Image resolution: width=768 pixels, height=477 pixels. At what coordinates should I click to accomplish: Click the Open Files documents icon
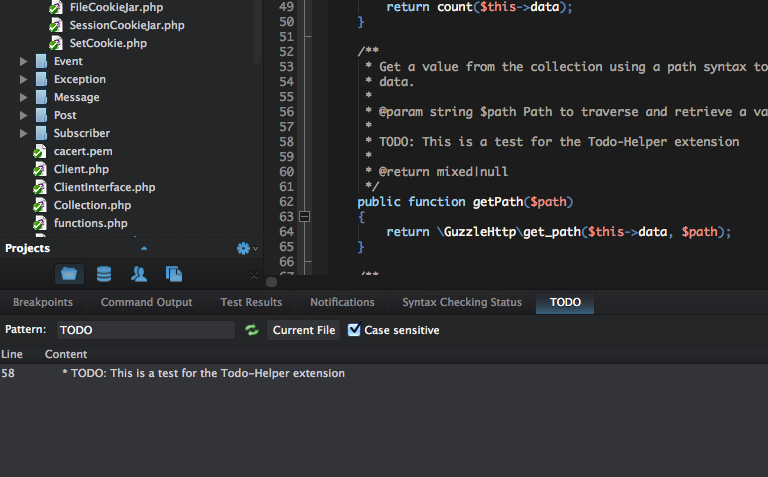point(174,273)
